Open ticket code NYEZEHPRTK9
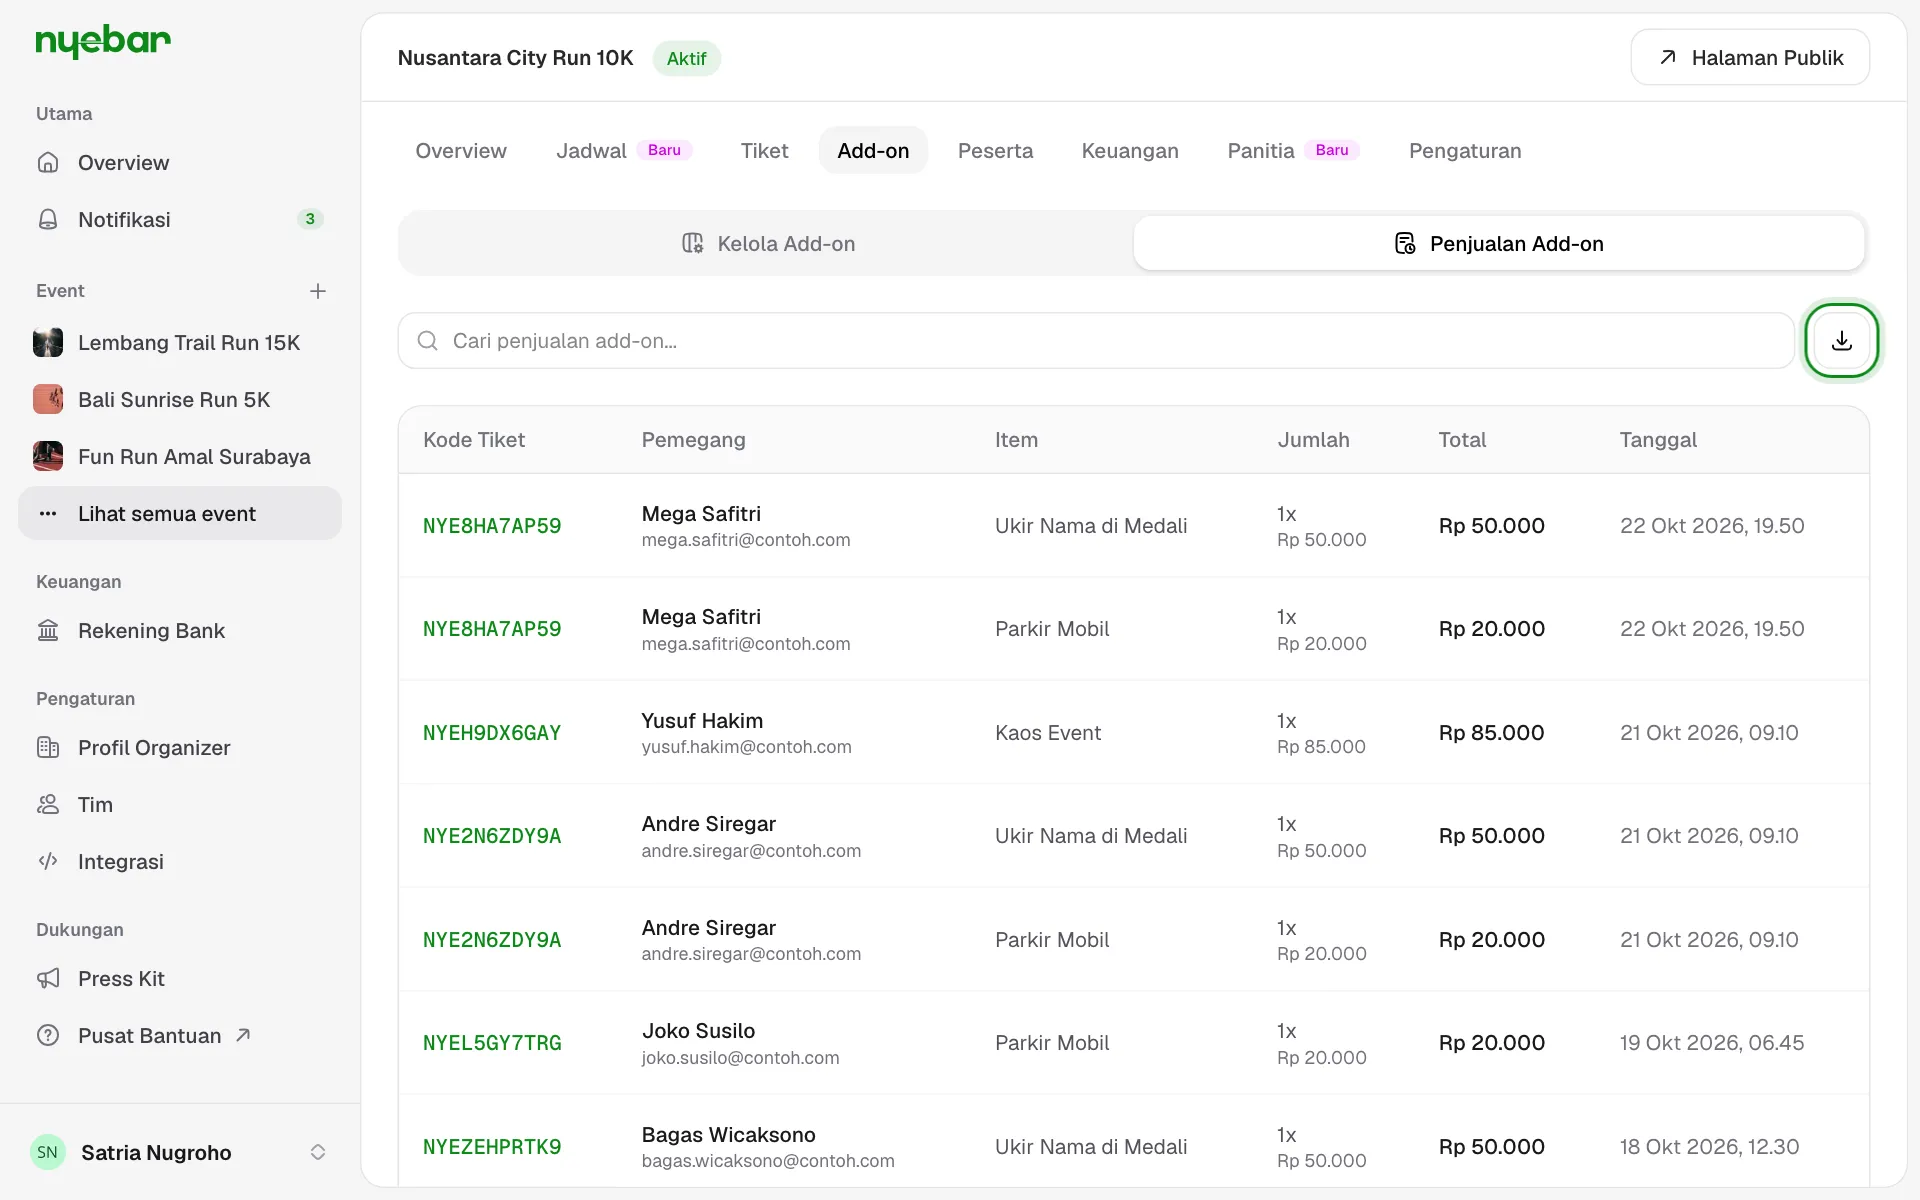Viewport: 1920px width, 1200px height. coord(492,1147)
